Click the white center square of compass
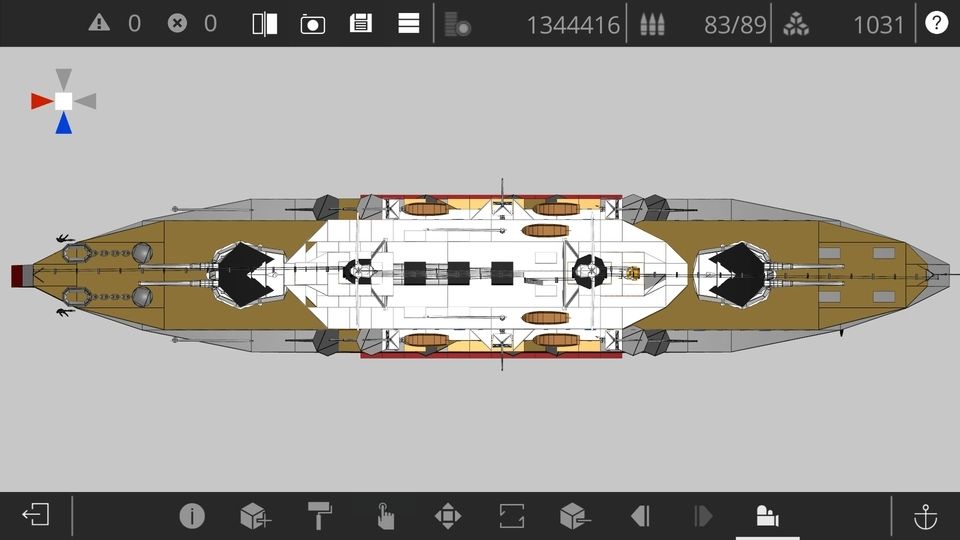Image resolution: width=960 pixels, height=540 pixels. [64, 101]
